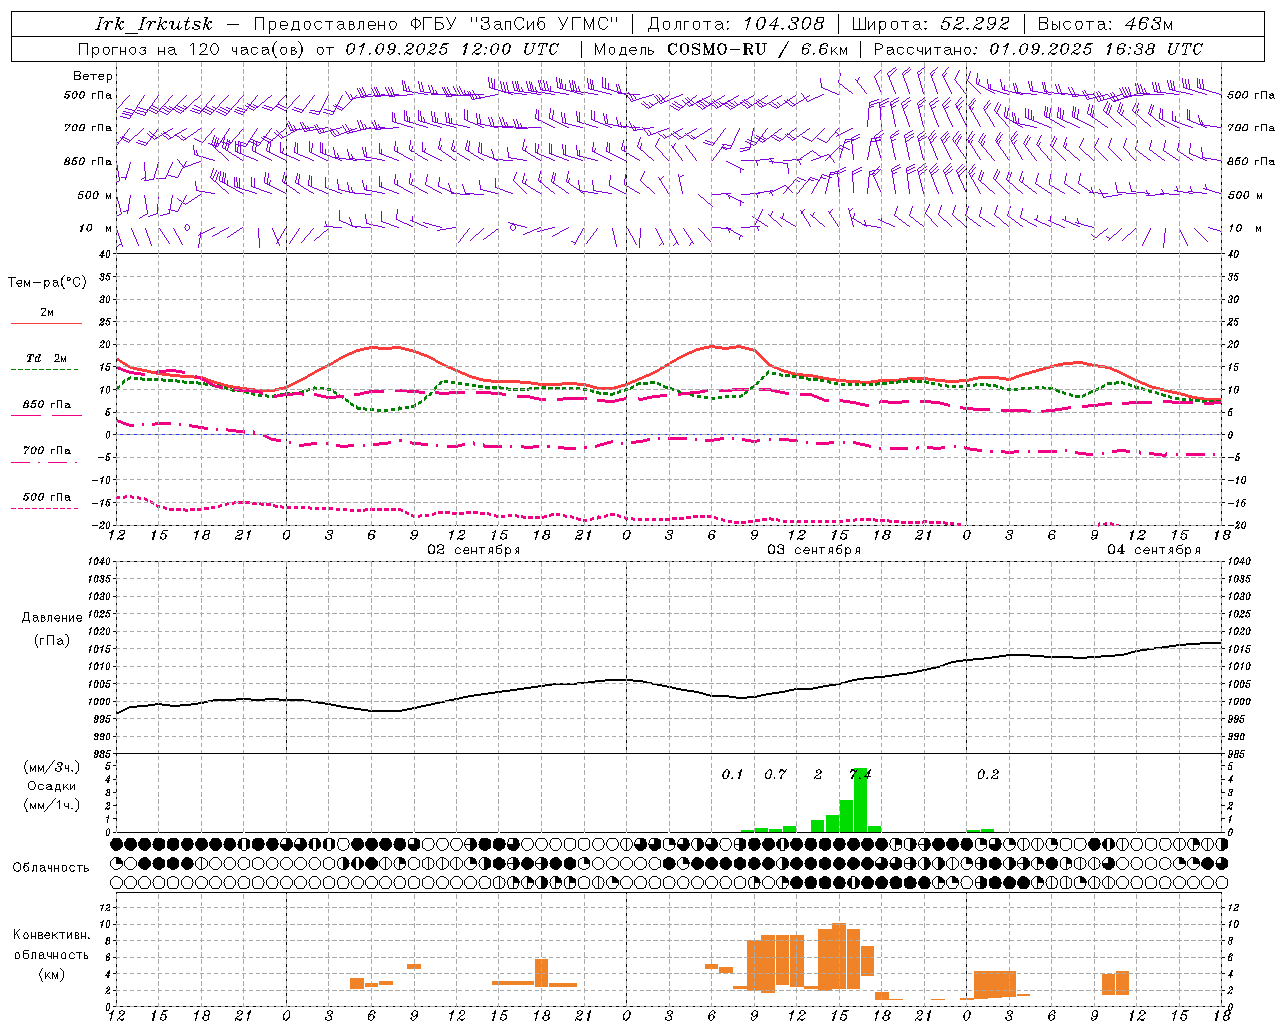The width and height of the screenshot is (1280, 1024).
Task: Click the precipitation total '0.1'
Action: (x=733, y=775)
